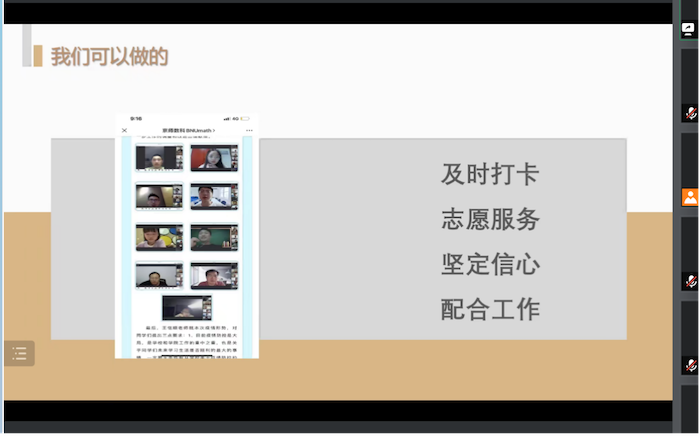This screenshot has width=700, height=436.
Task: Click the thumbnail of woman in red top
Action: [x=214, y=158]
